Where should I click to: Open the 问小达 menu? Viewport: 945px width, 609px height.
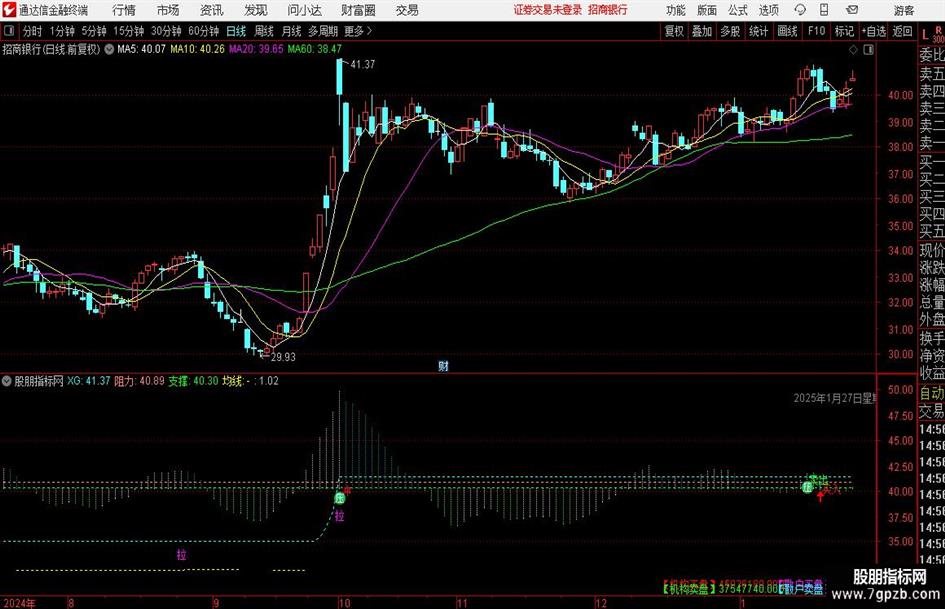(304, 10)
